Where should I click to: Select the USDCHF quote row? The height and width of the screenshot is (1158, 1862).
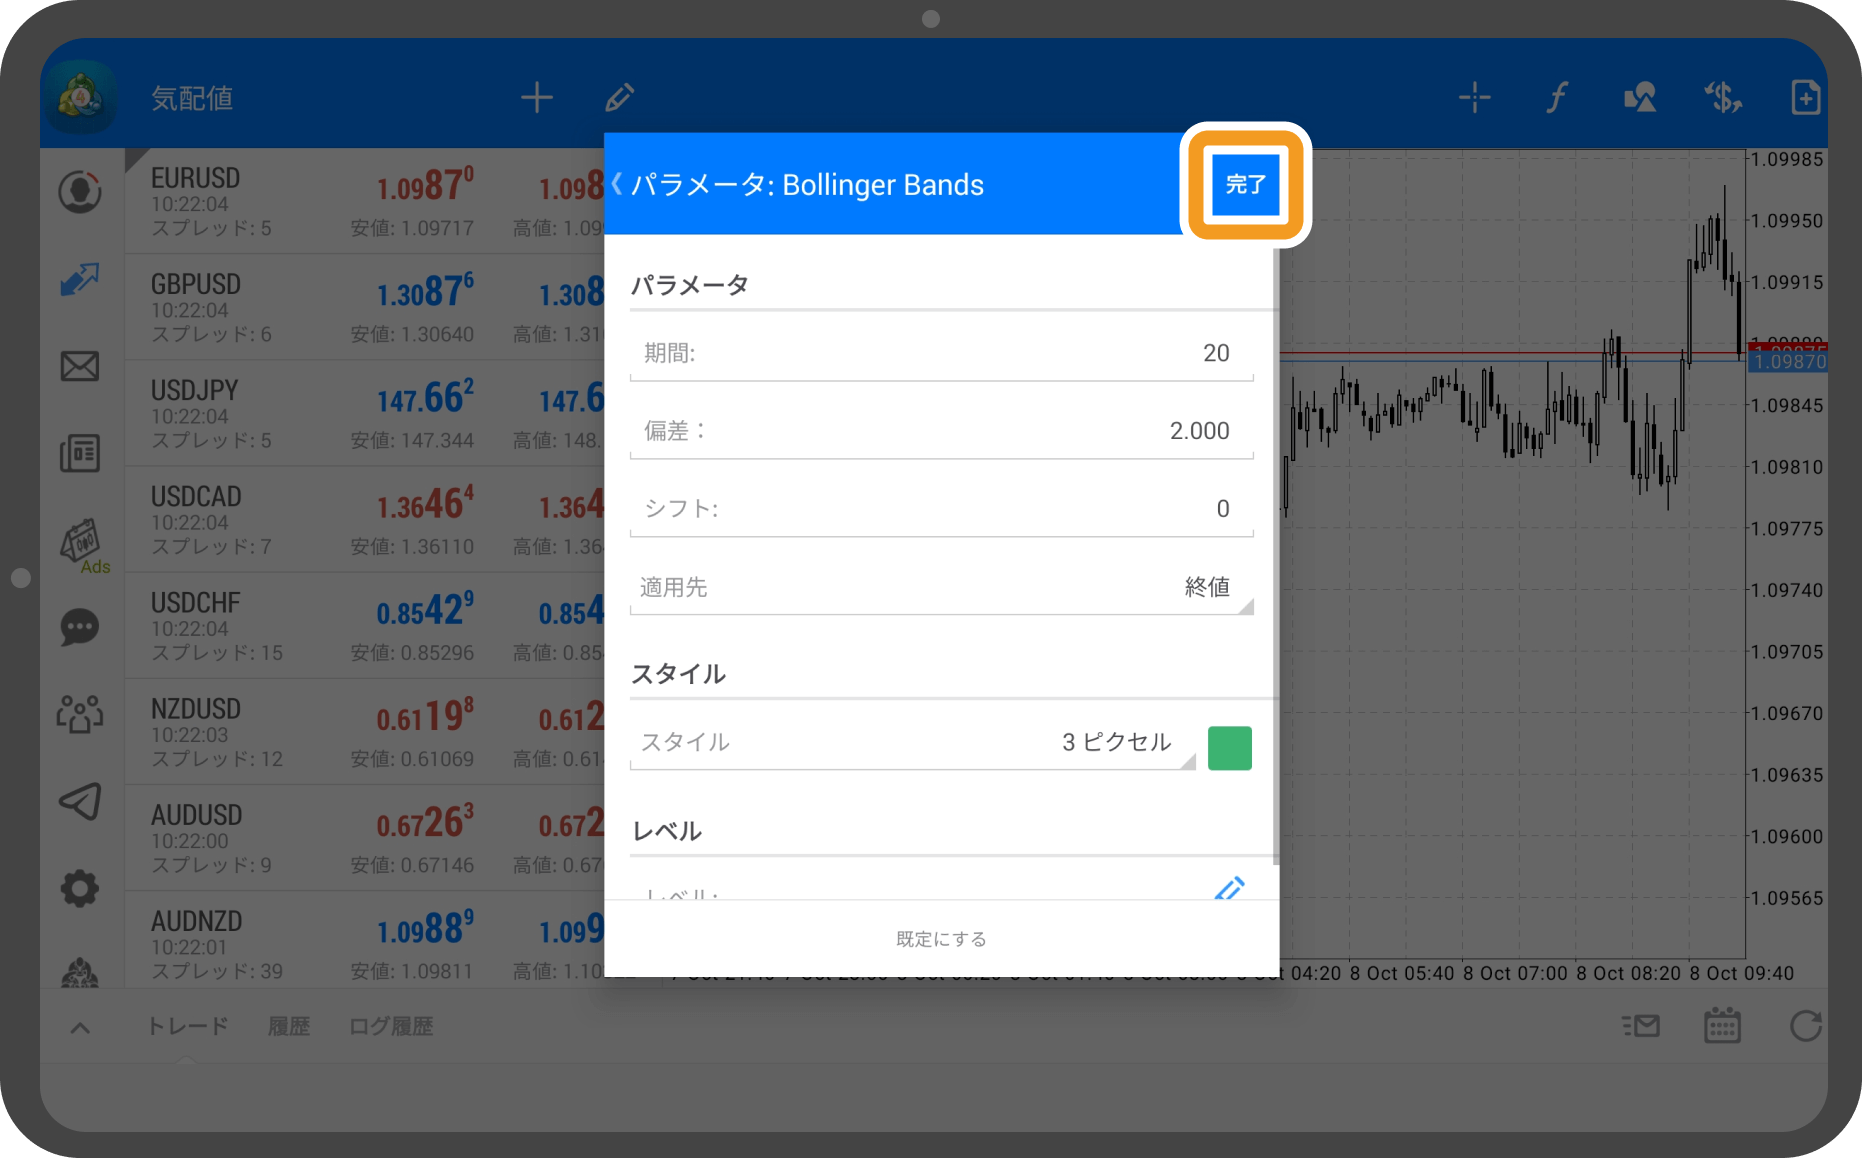(x=364, y=626)
